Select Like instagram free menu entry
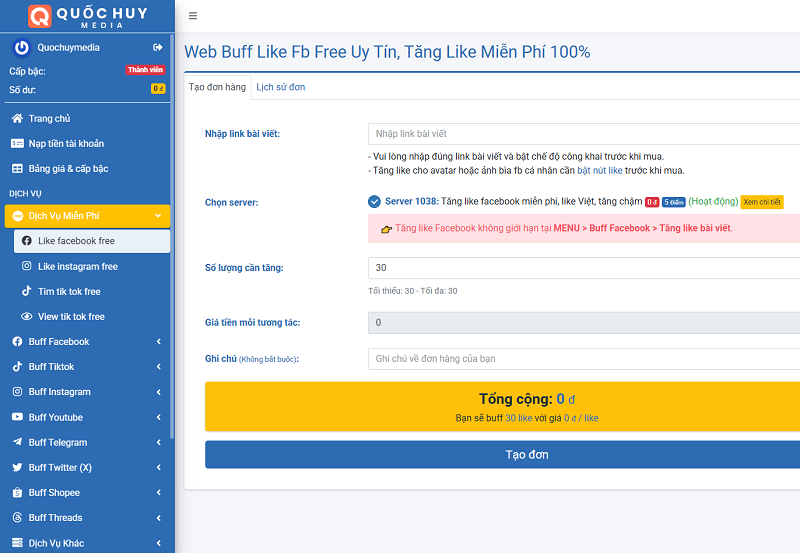 pos(92,266)
